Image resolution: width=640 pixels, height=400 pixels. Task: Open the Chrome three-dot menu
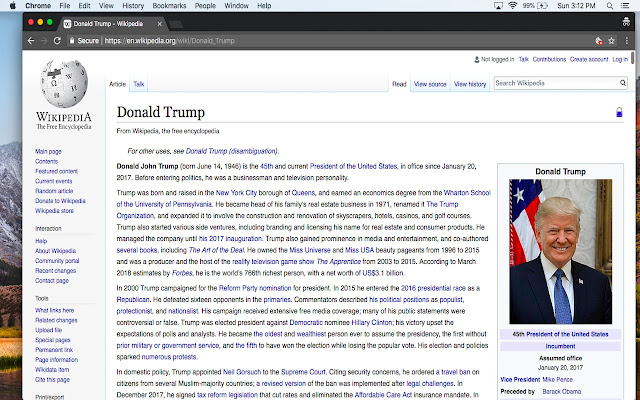pos(627,40)
